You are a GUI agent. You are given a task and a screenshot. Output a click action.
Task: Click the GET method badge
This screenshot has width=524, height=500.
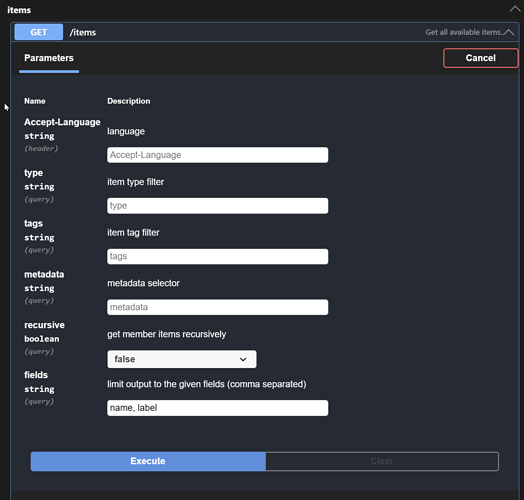(39, 32)
